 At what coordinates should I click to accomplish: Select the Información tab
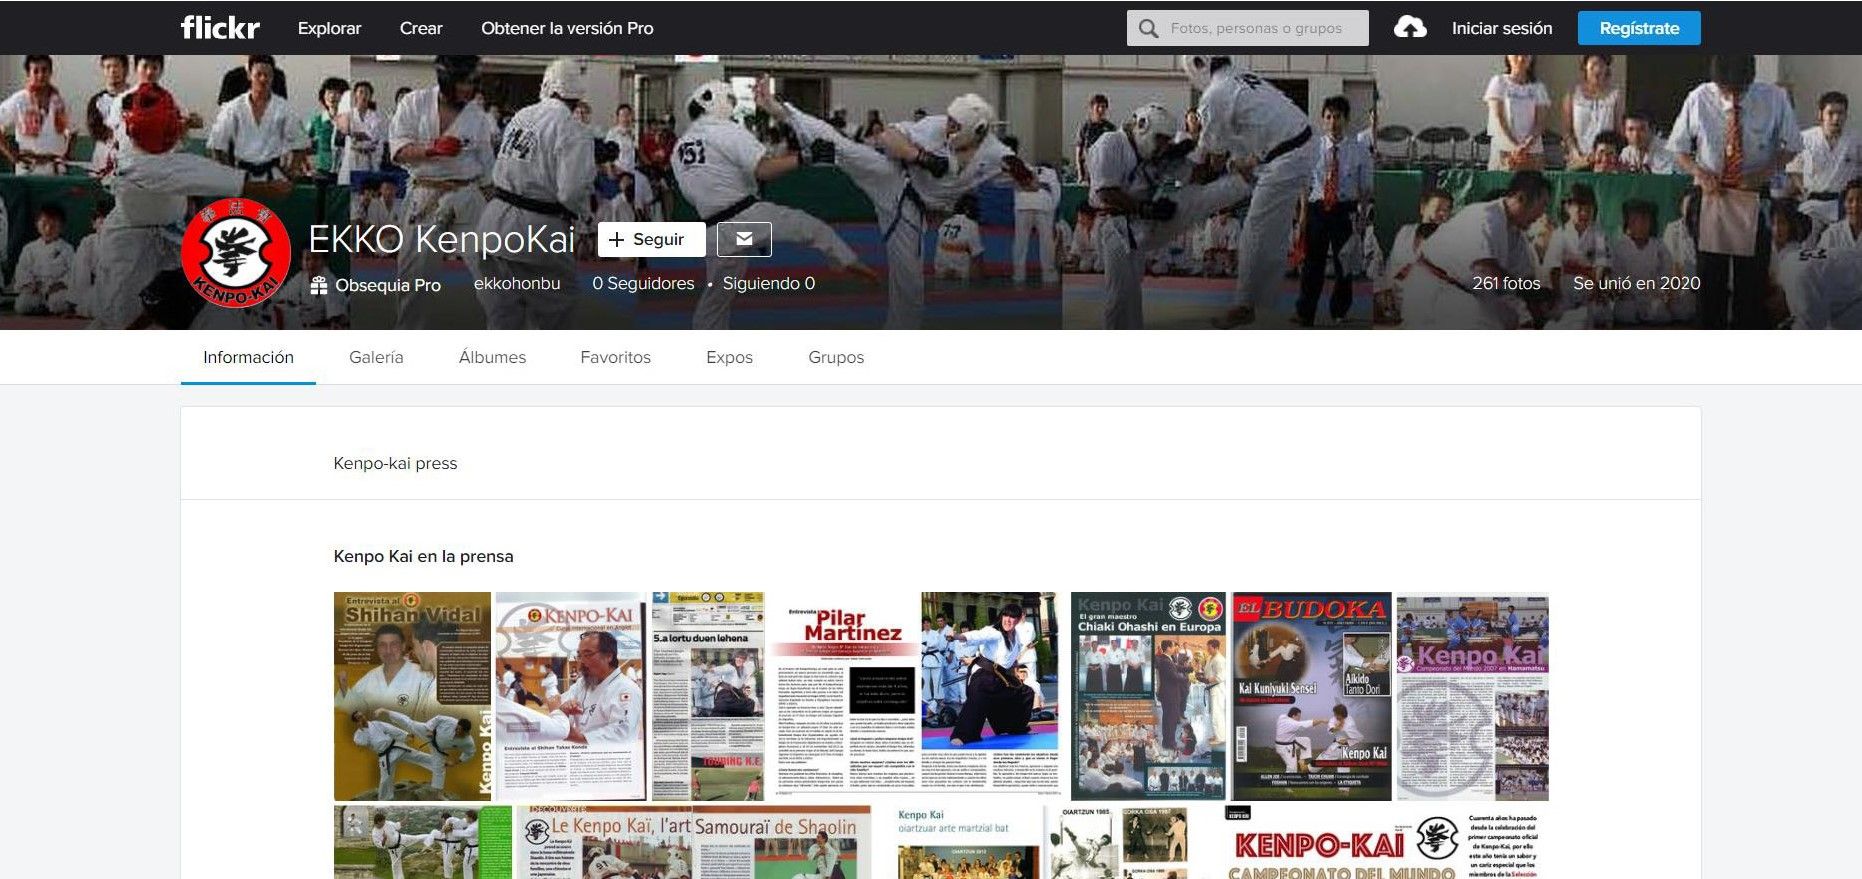(248, 357)
